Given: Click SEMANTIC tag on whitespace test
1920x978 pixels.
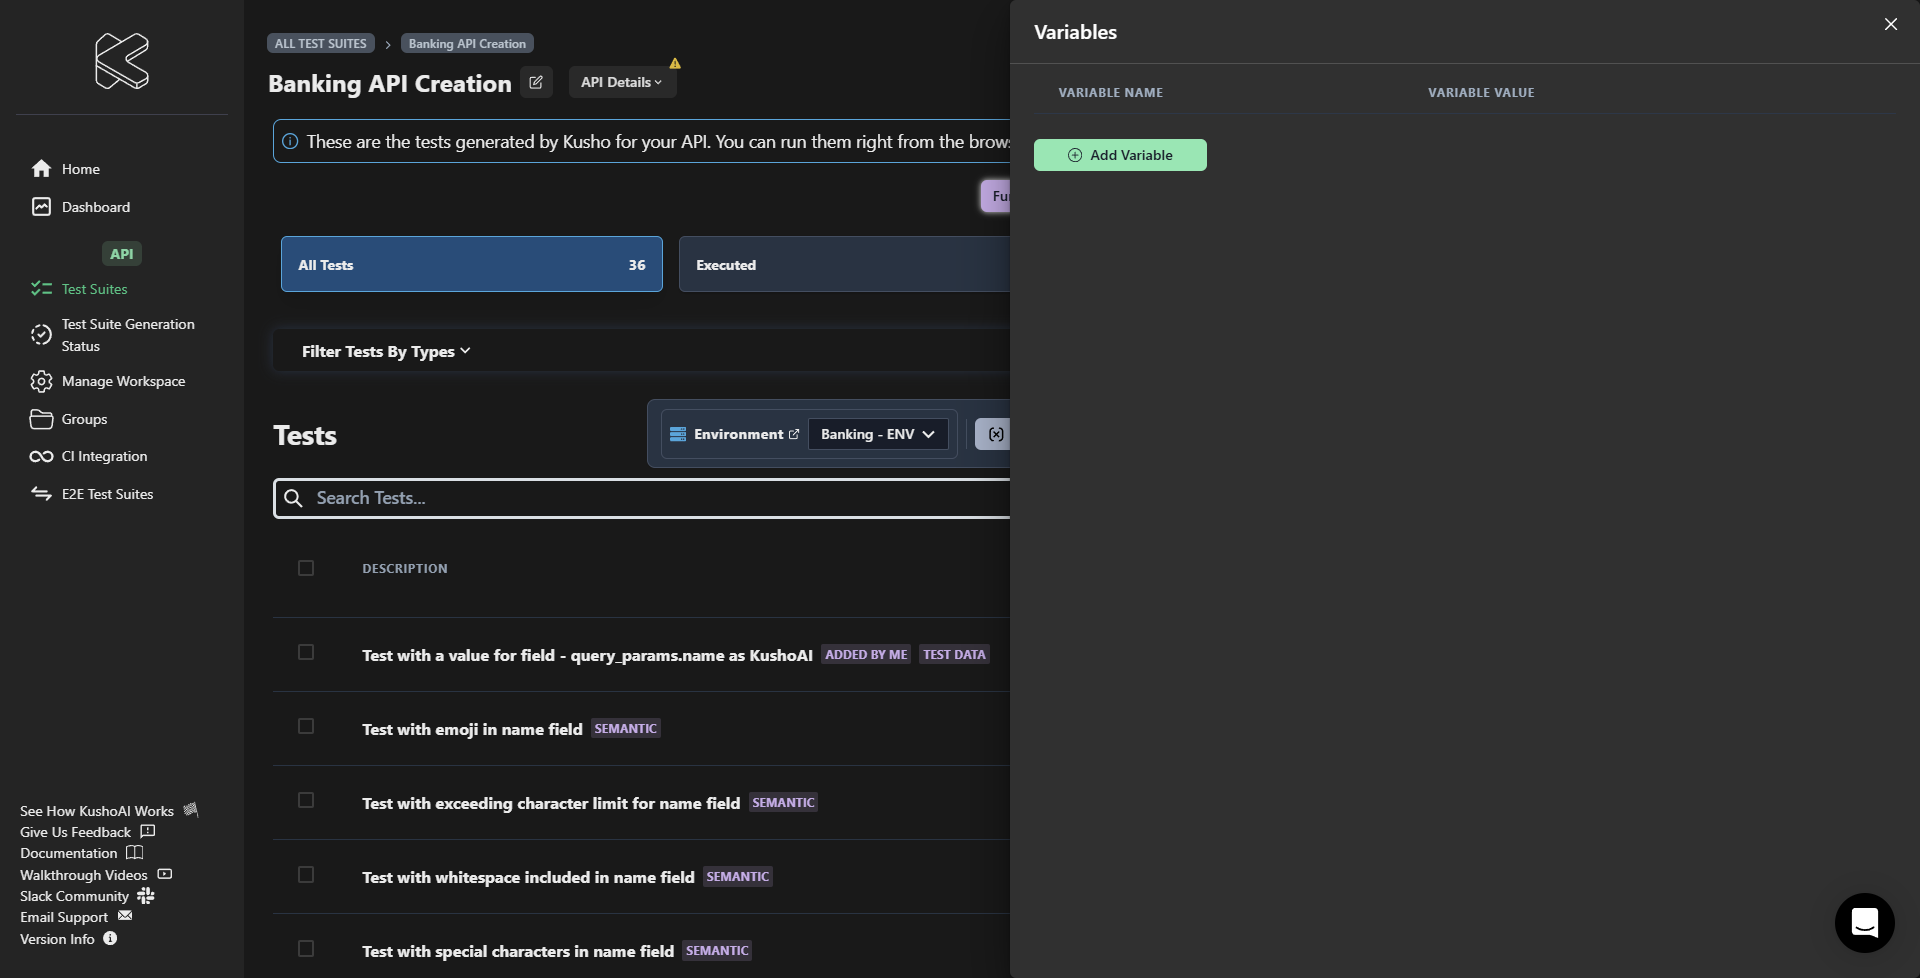Looking at the screenshot, I should pos(738,876).
